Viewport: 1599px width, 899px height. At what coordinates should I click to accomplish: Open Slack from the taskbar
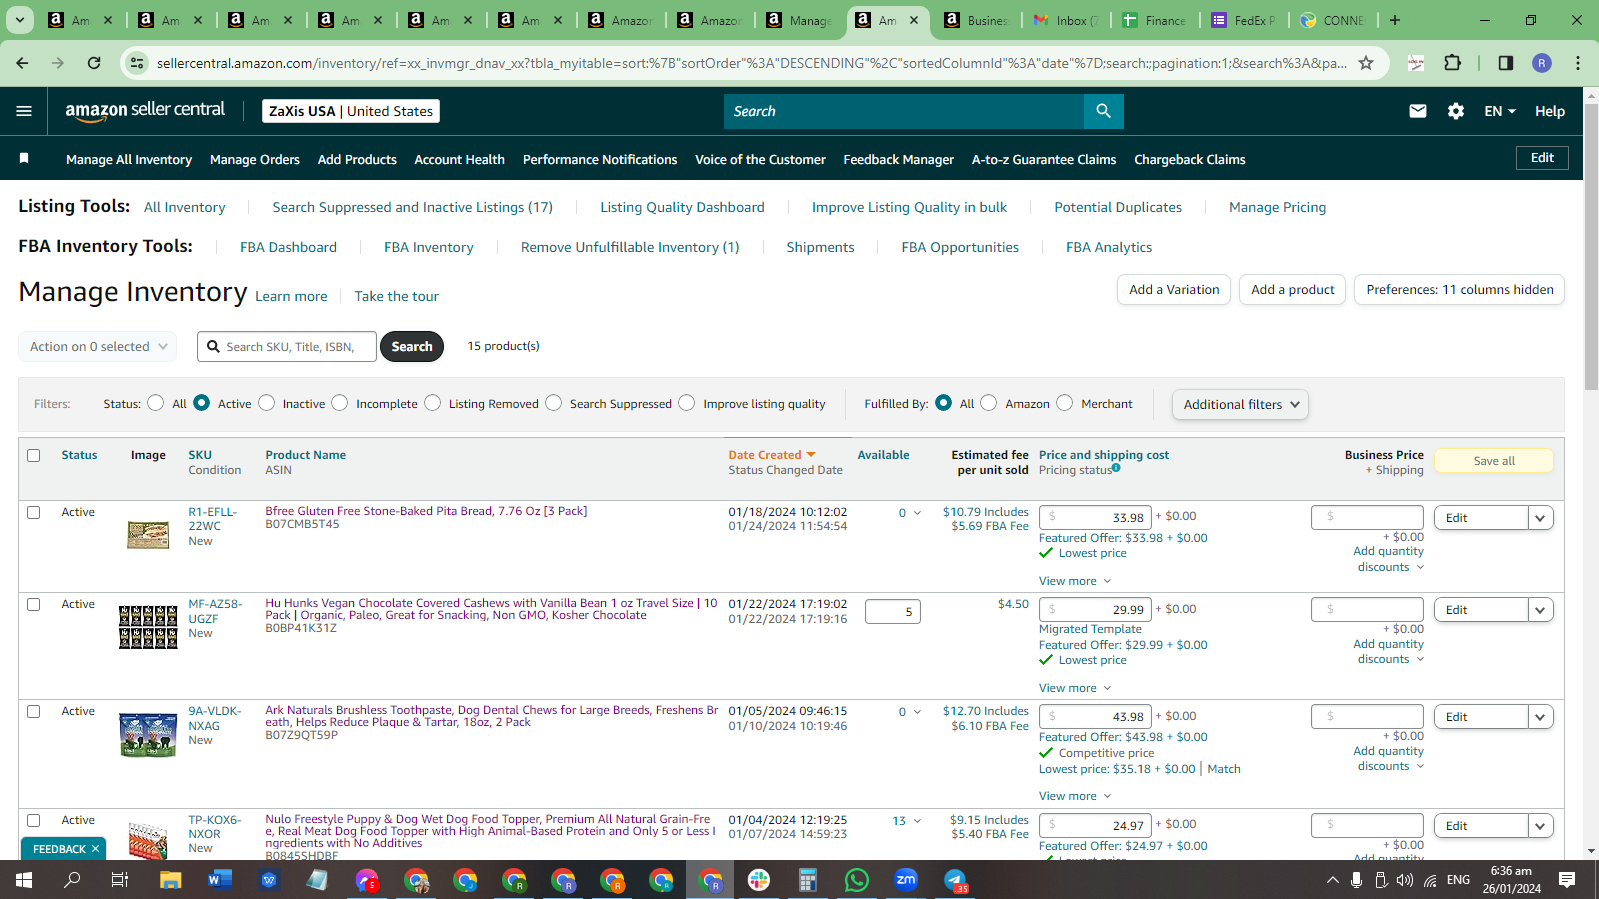tap(759, 880)
